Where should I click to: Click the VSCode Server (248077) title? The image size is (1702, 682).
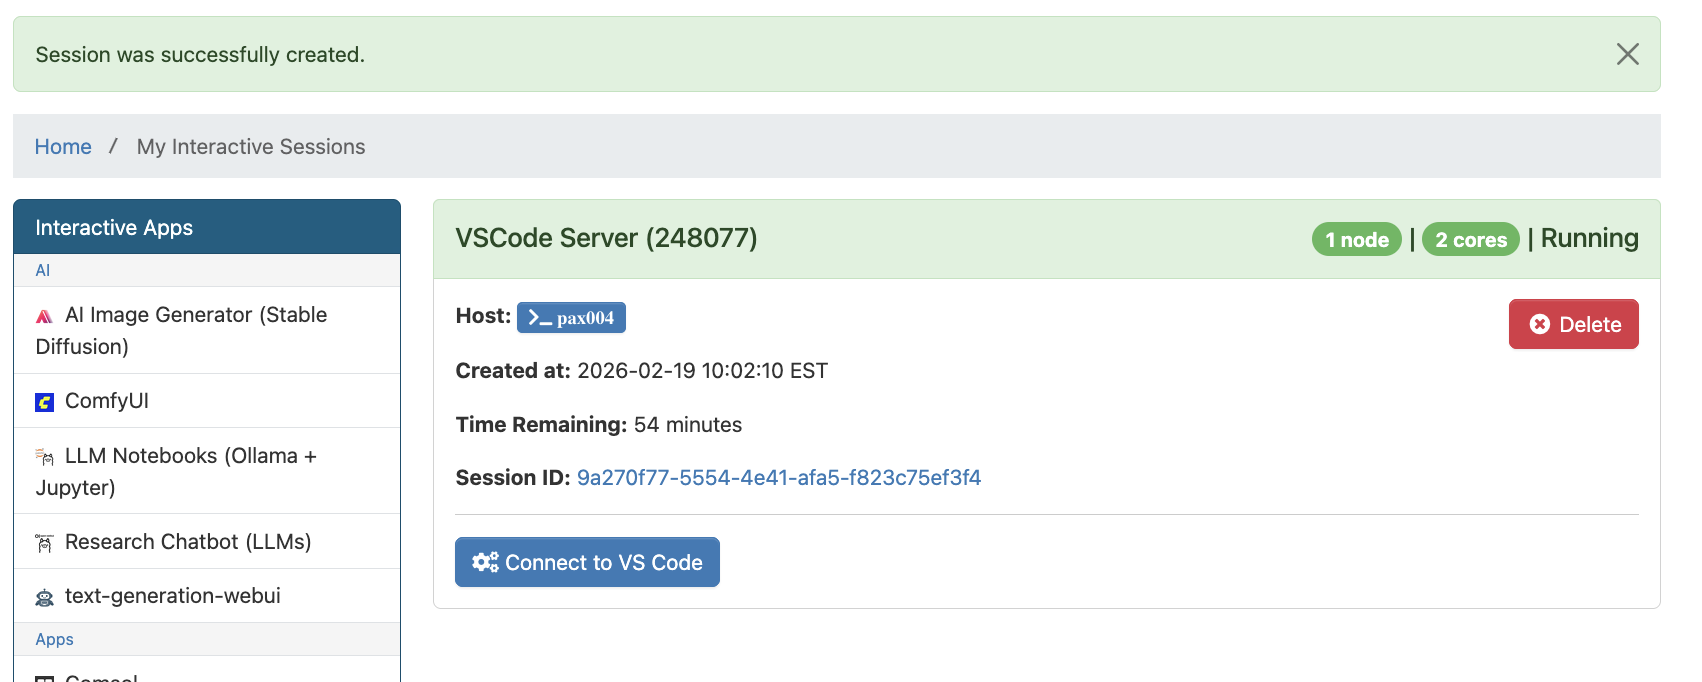tap(606, 238)
